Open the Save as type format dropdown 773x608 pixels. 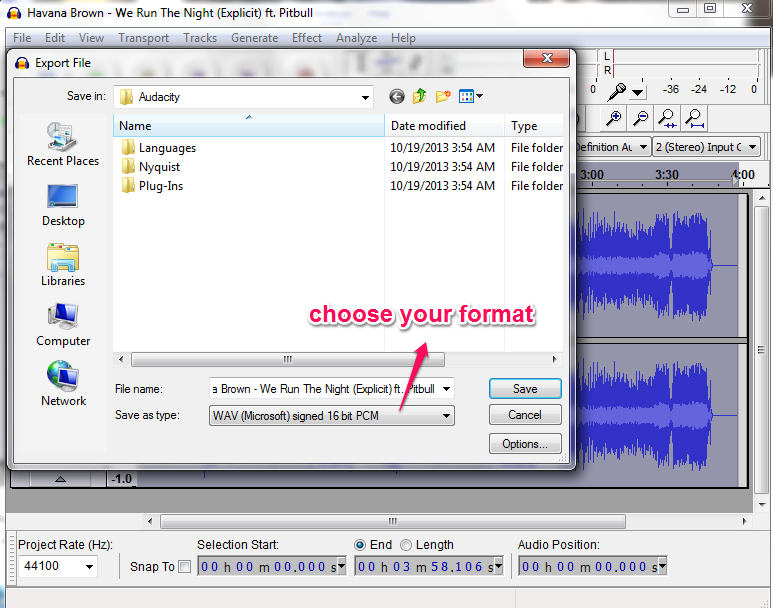click(x=446, y=416)
